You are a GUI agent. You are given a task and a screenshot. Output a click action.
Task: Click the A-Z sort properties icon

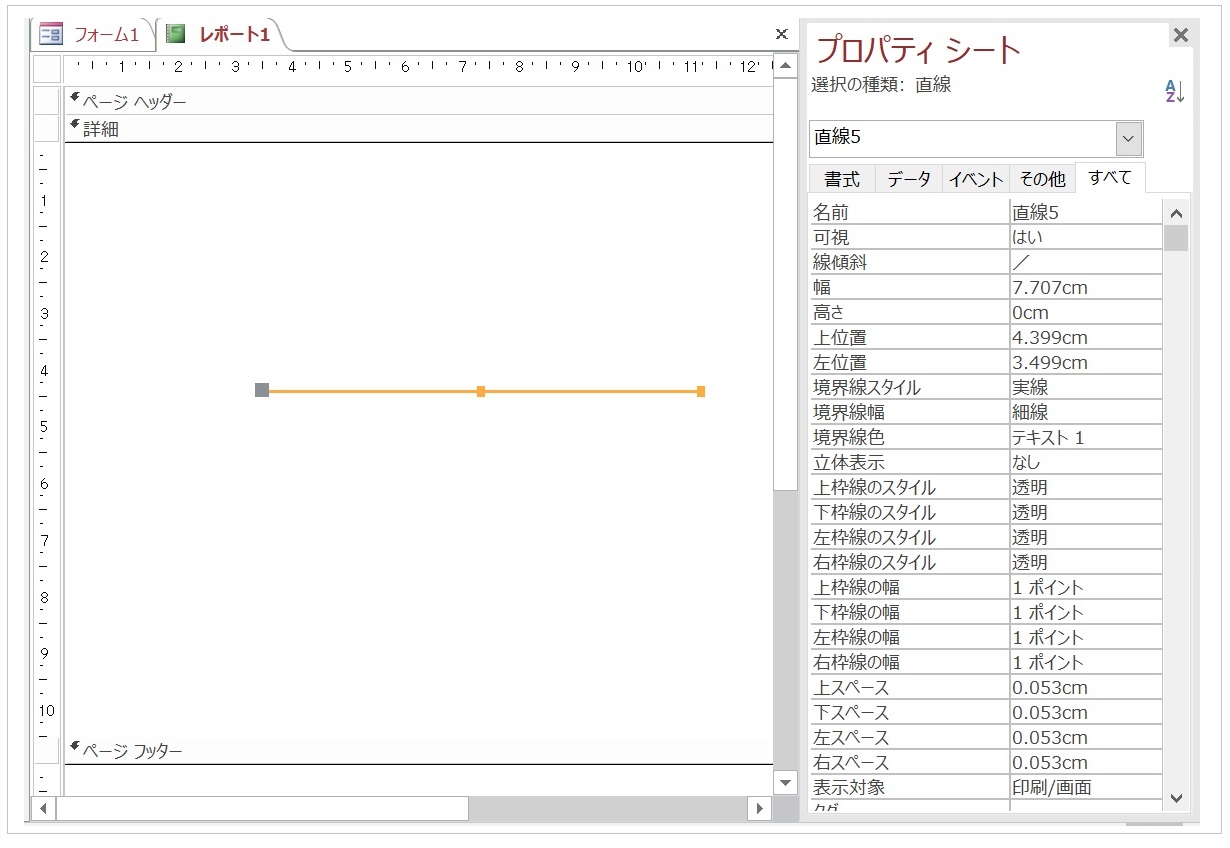(x=1175, y=91)
